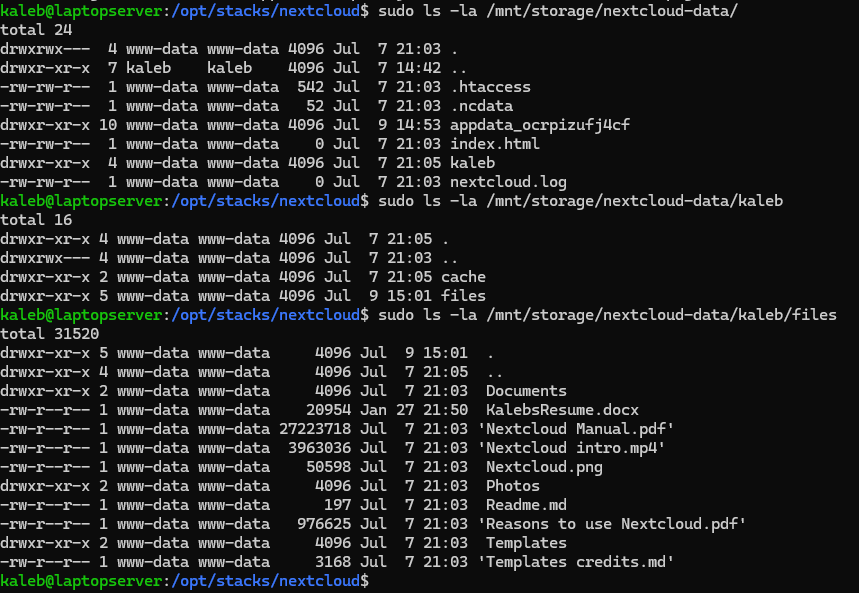Click the 'total 31520' line
The height and width of the screenshot is (593, 859).
tap(49, 334)
